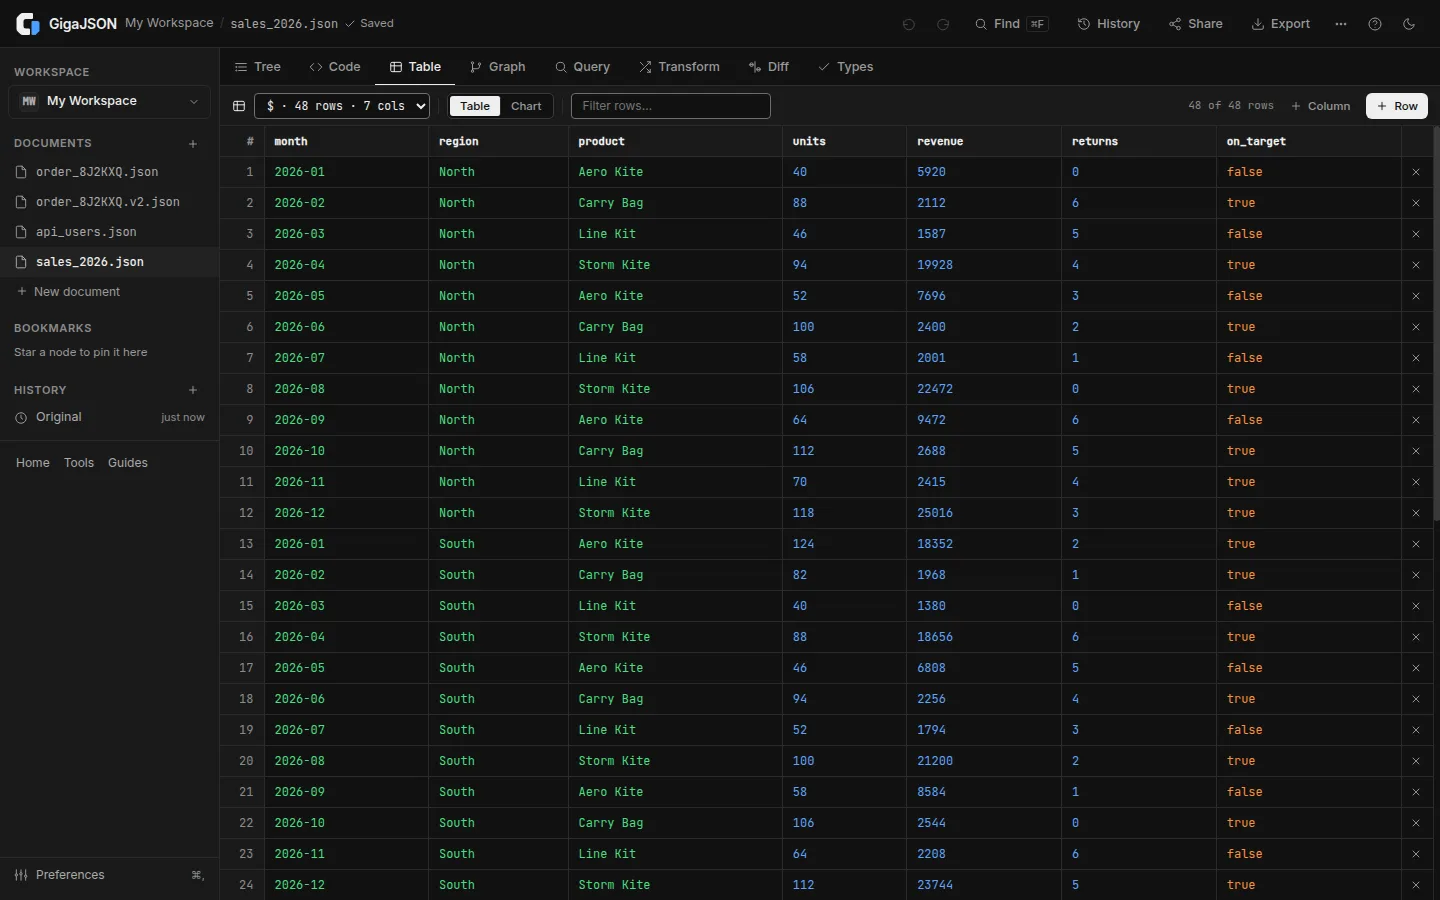
Task: Toggle dark mode with the moon icon
Action: click(1409, 24)
